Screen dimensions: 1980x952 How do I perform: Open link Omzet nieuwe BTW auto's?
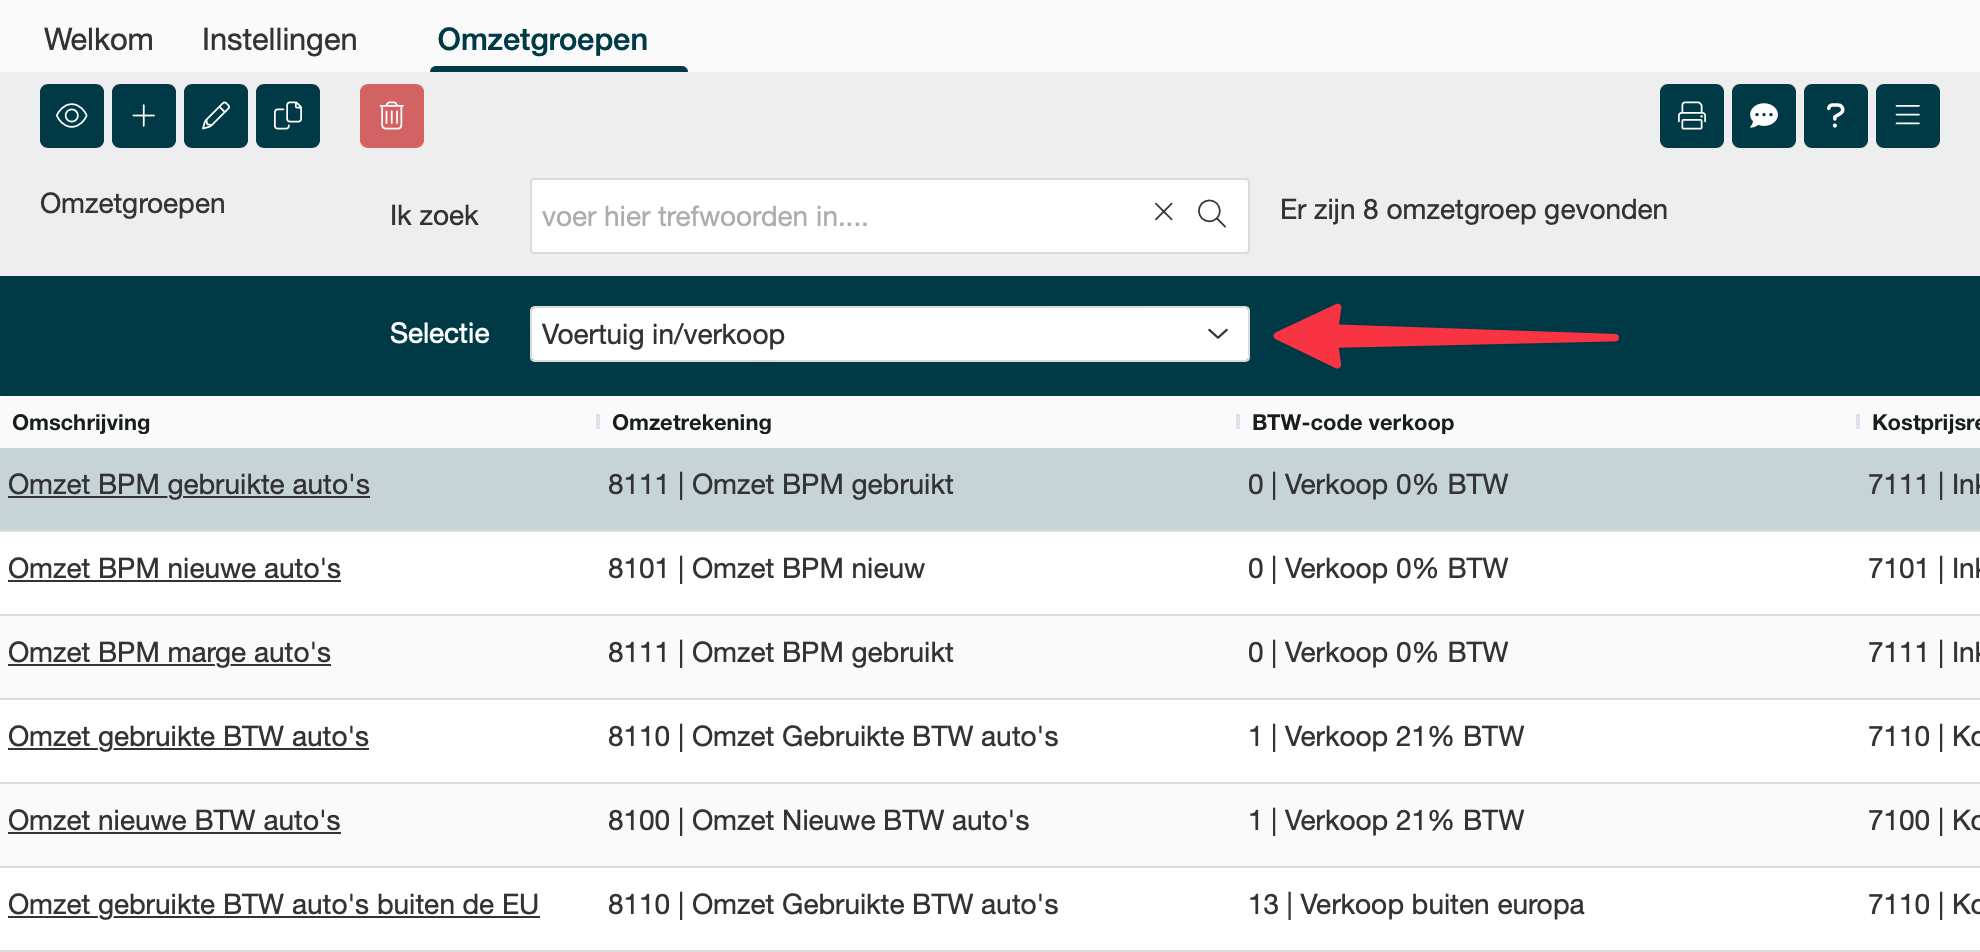tap(174, 821)
